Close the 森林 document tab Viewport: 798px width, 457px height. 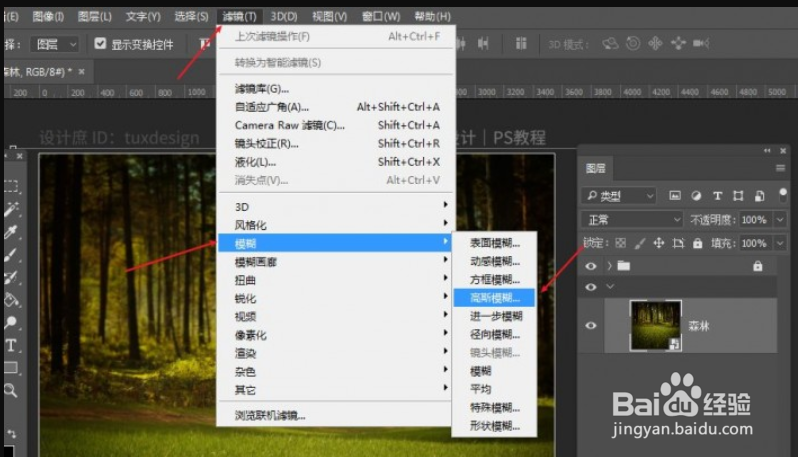coord(81,72)
